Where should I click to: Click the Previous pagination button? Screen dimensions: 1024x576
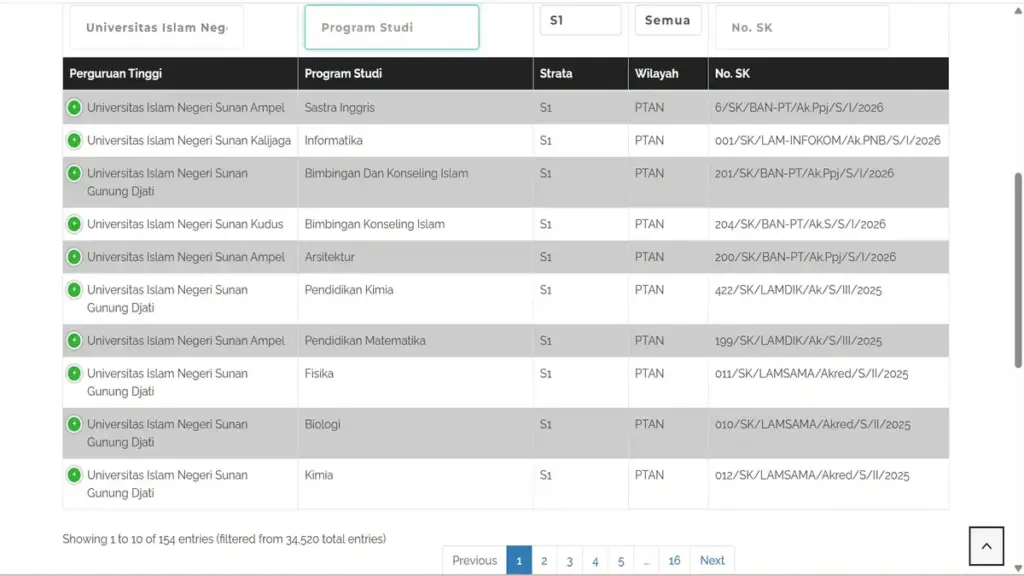[x=474, y=561]
